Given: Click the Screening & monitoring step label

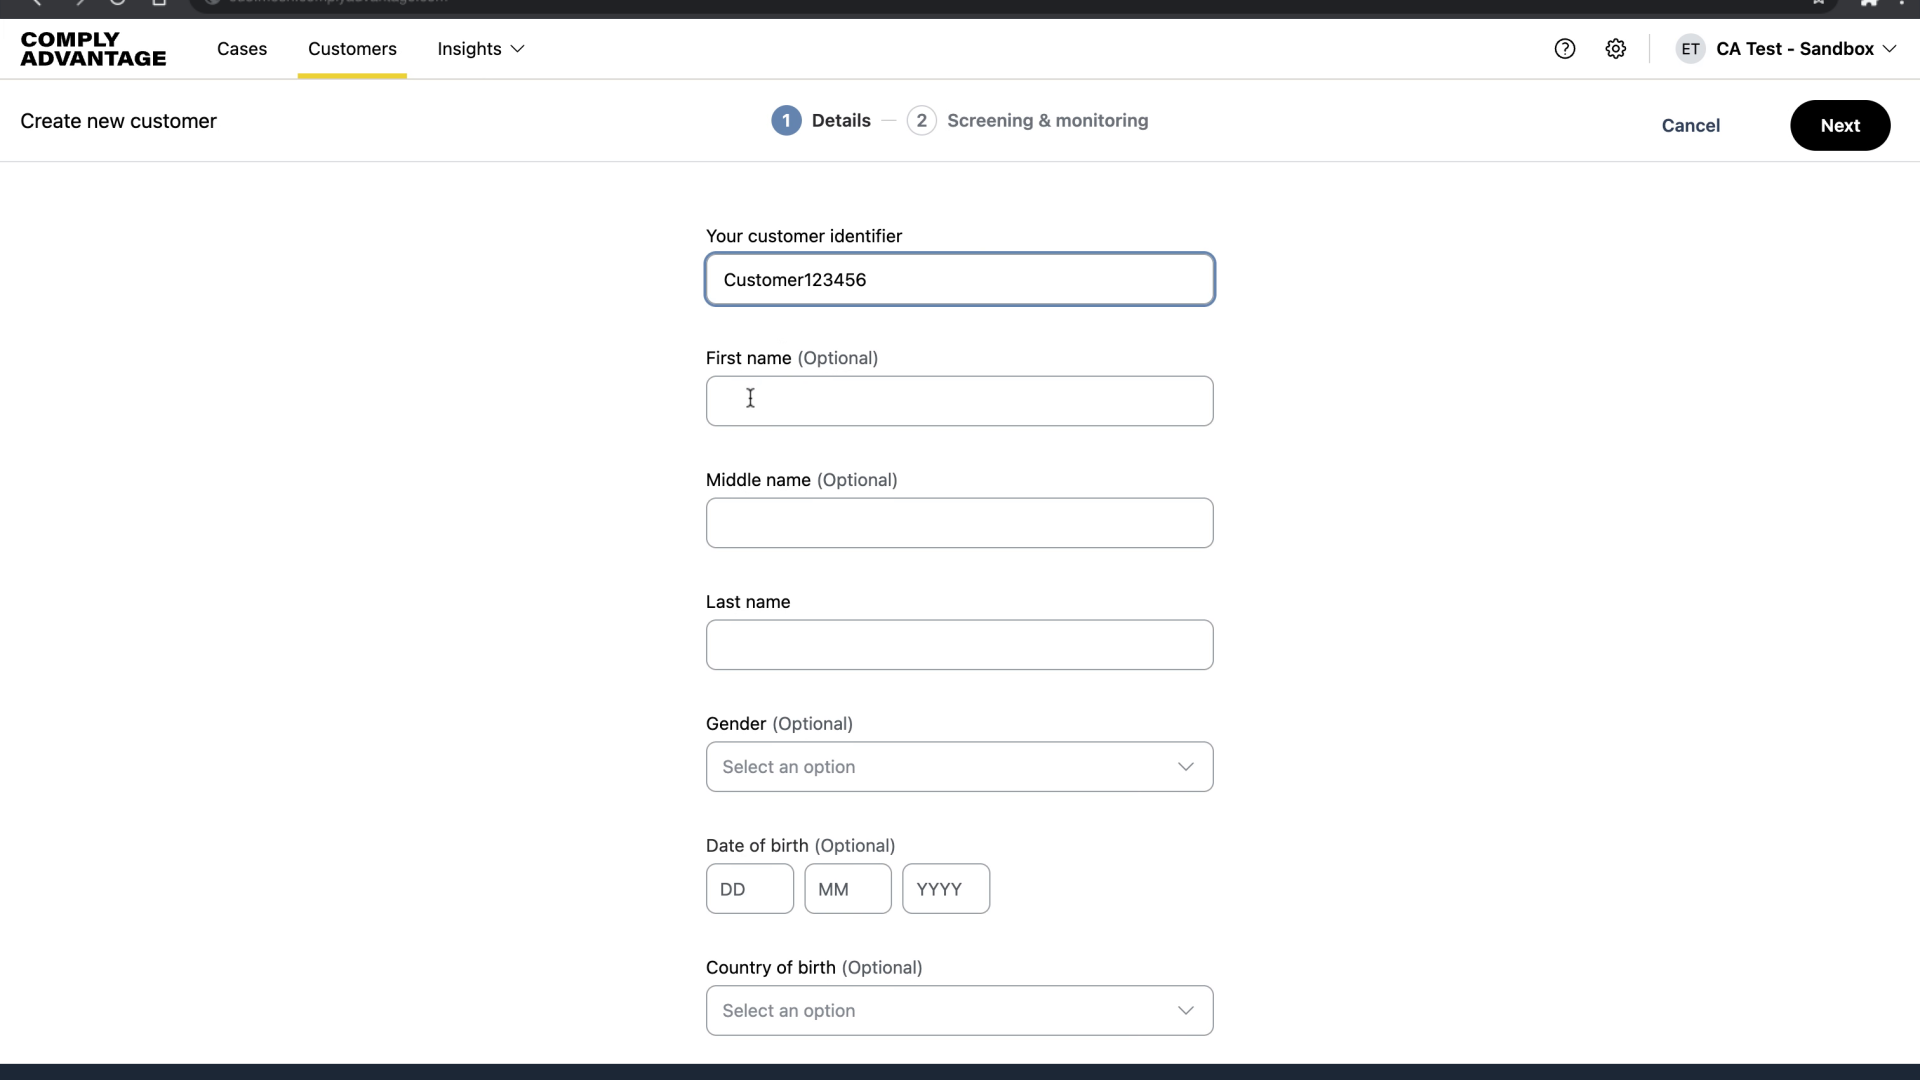Looking at the screenshot, I should pos(1047,120).
